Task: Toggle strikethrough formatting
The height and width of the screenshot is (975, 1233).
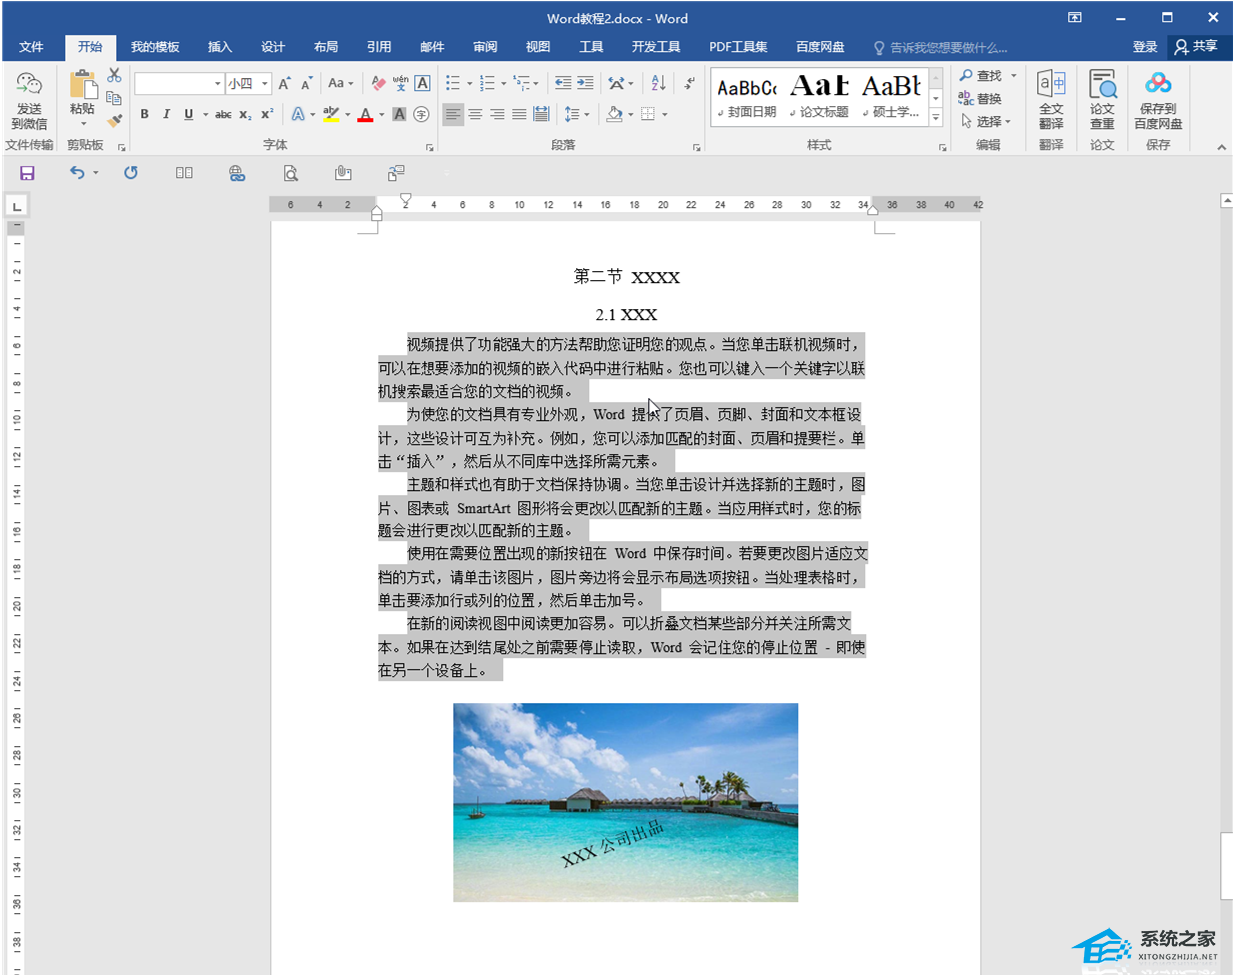Action: coord(223,115)
